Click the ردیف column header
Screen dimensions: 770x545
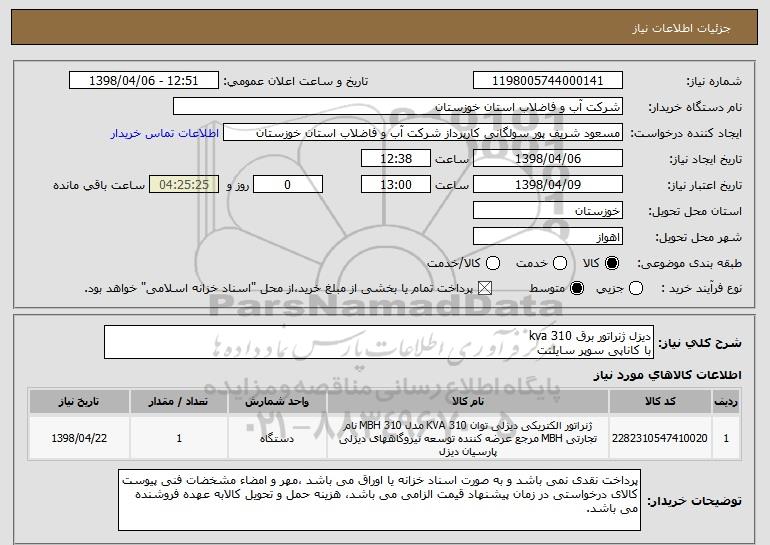click(x=726, y=402)
